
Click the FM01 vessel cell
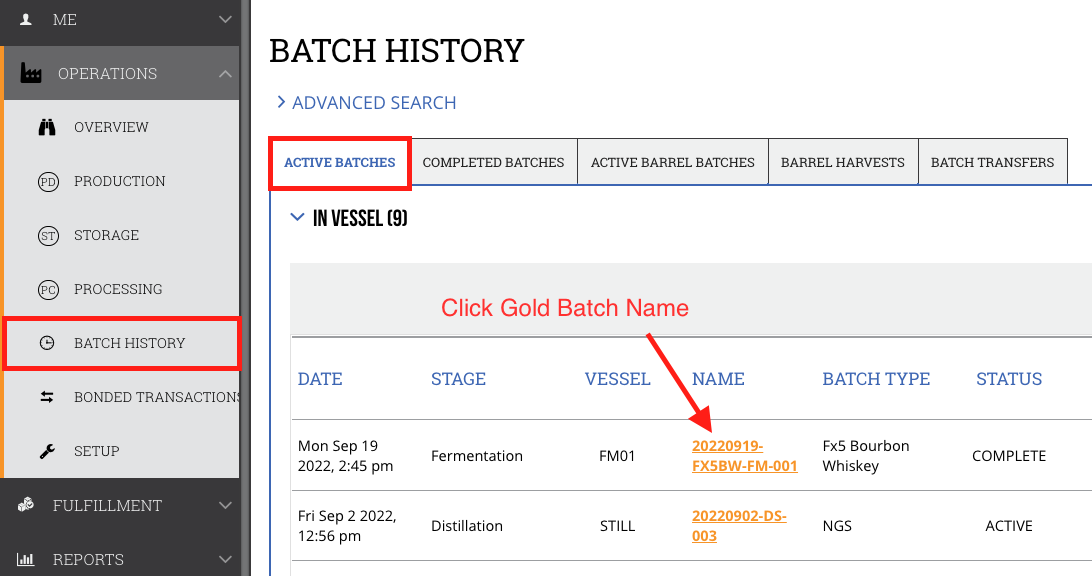(x=617, y=456)
